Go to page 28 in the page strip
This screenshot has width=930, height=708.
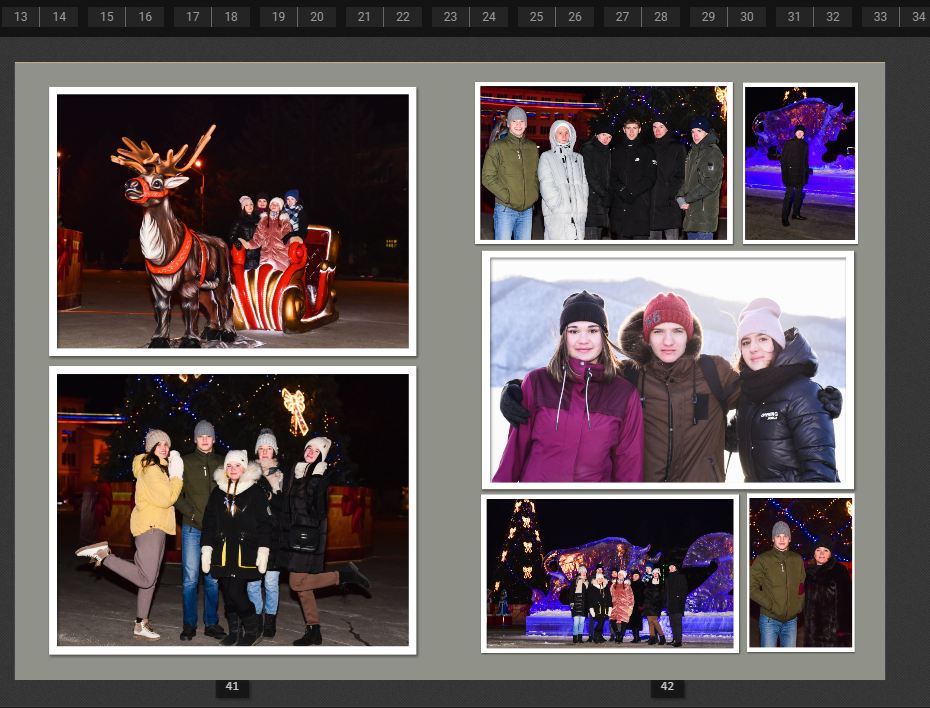pos(661,17)
